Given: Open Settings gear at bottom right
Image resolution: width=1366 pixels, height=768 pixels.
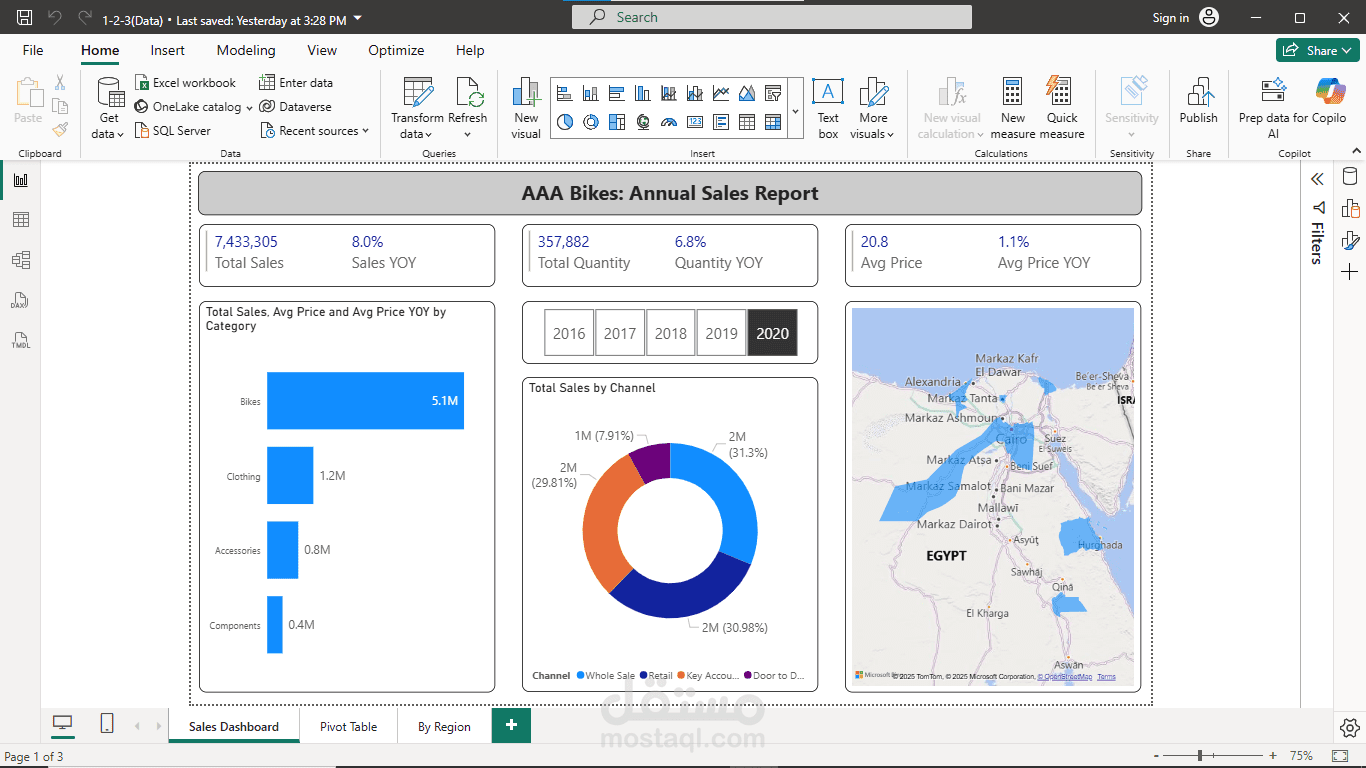Looking at the screenshot, I should click(x=1349, y=727).
